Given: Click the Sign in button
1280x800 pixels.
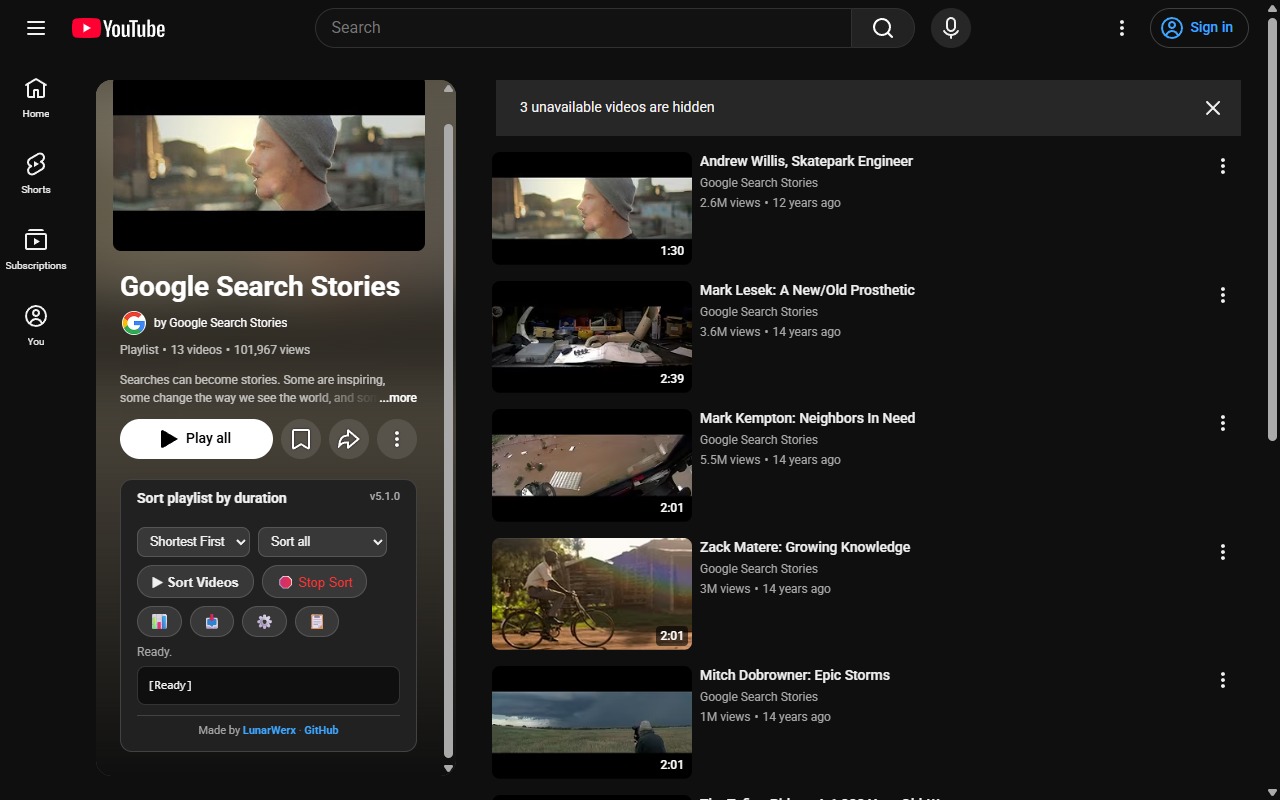Looking at the screenshot, I should (x=1199, y=28).
